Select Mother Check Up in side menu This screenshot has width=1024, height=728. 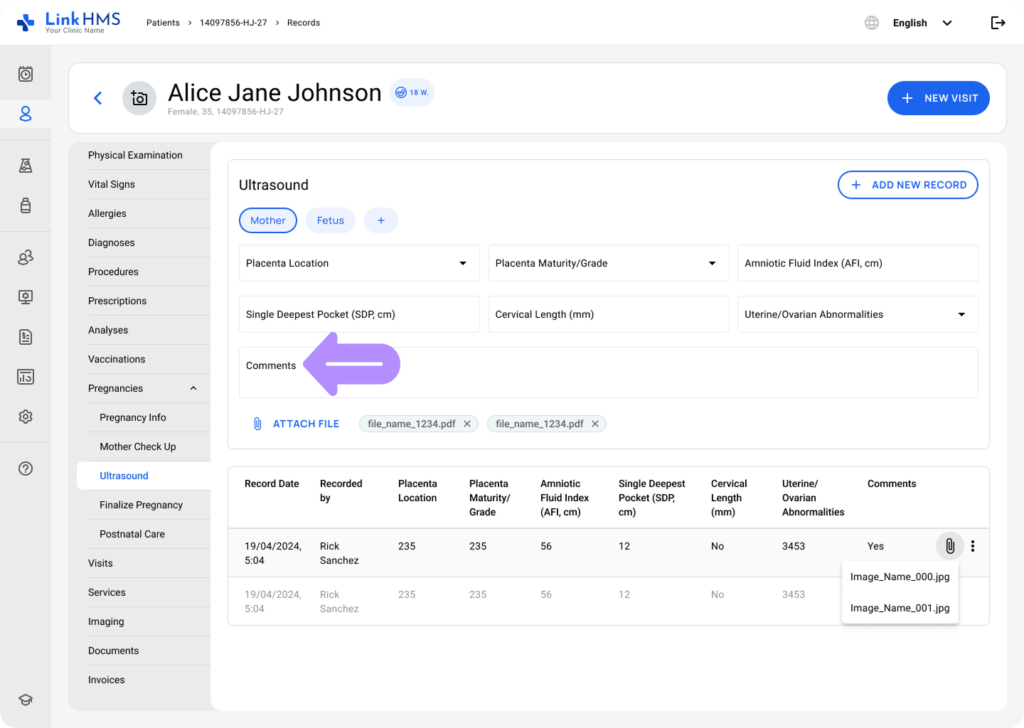point(137,447)
